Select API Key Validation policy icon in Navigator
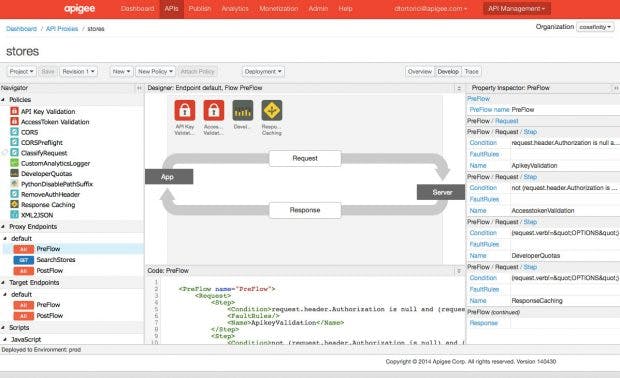Viewport: 620px width, 378px height. 14,111
